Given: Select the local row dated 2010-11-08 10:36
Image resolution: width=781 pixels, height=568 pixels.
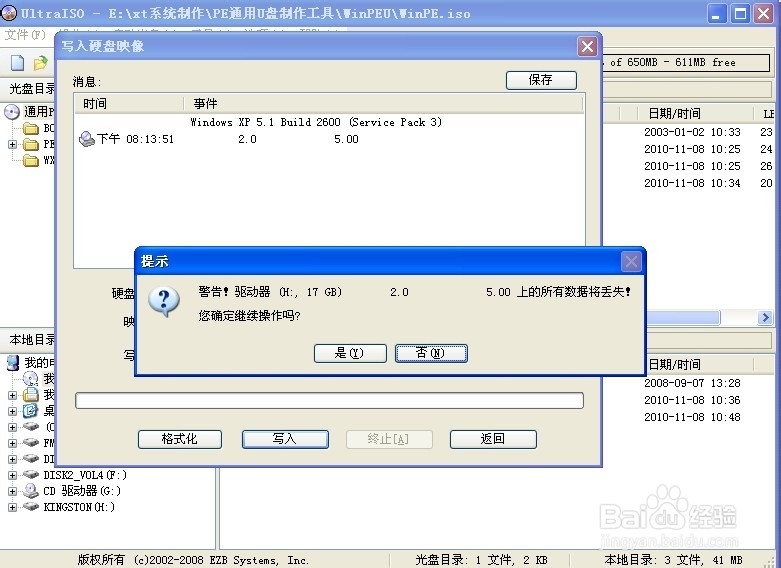Looking at the screenshot, I should pos(692,401).
